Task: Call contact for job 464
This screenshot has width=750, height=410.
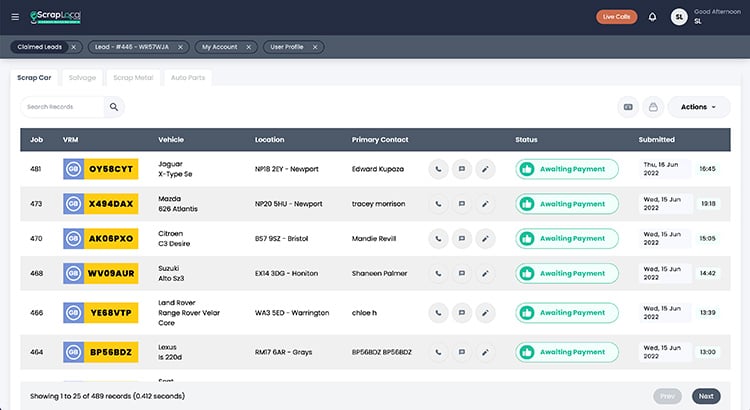Action: [x=438, y=352]
